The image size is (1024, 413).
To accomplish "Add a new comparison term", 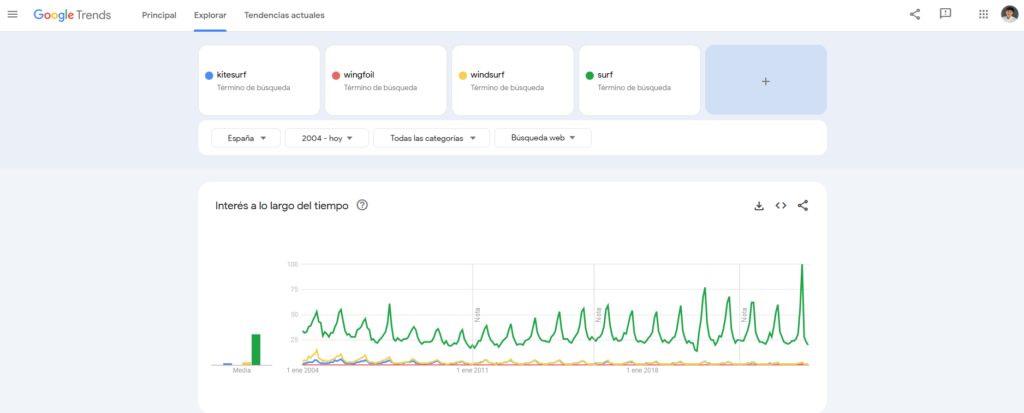I will (766, 81).
